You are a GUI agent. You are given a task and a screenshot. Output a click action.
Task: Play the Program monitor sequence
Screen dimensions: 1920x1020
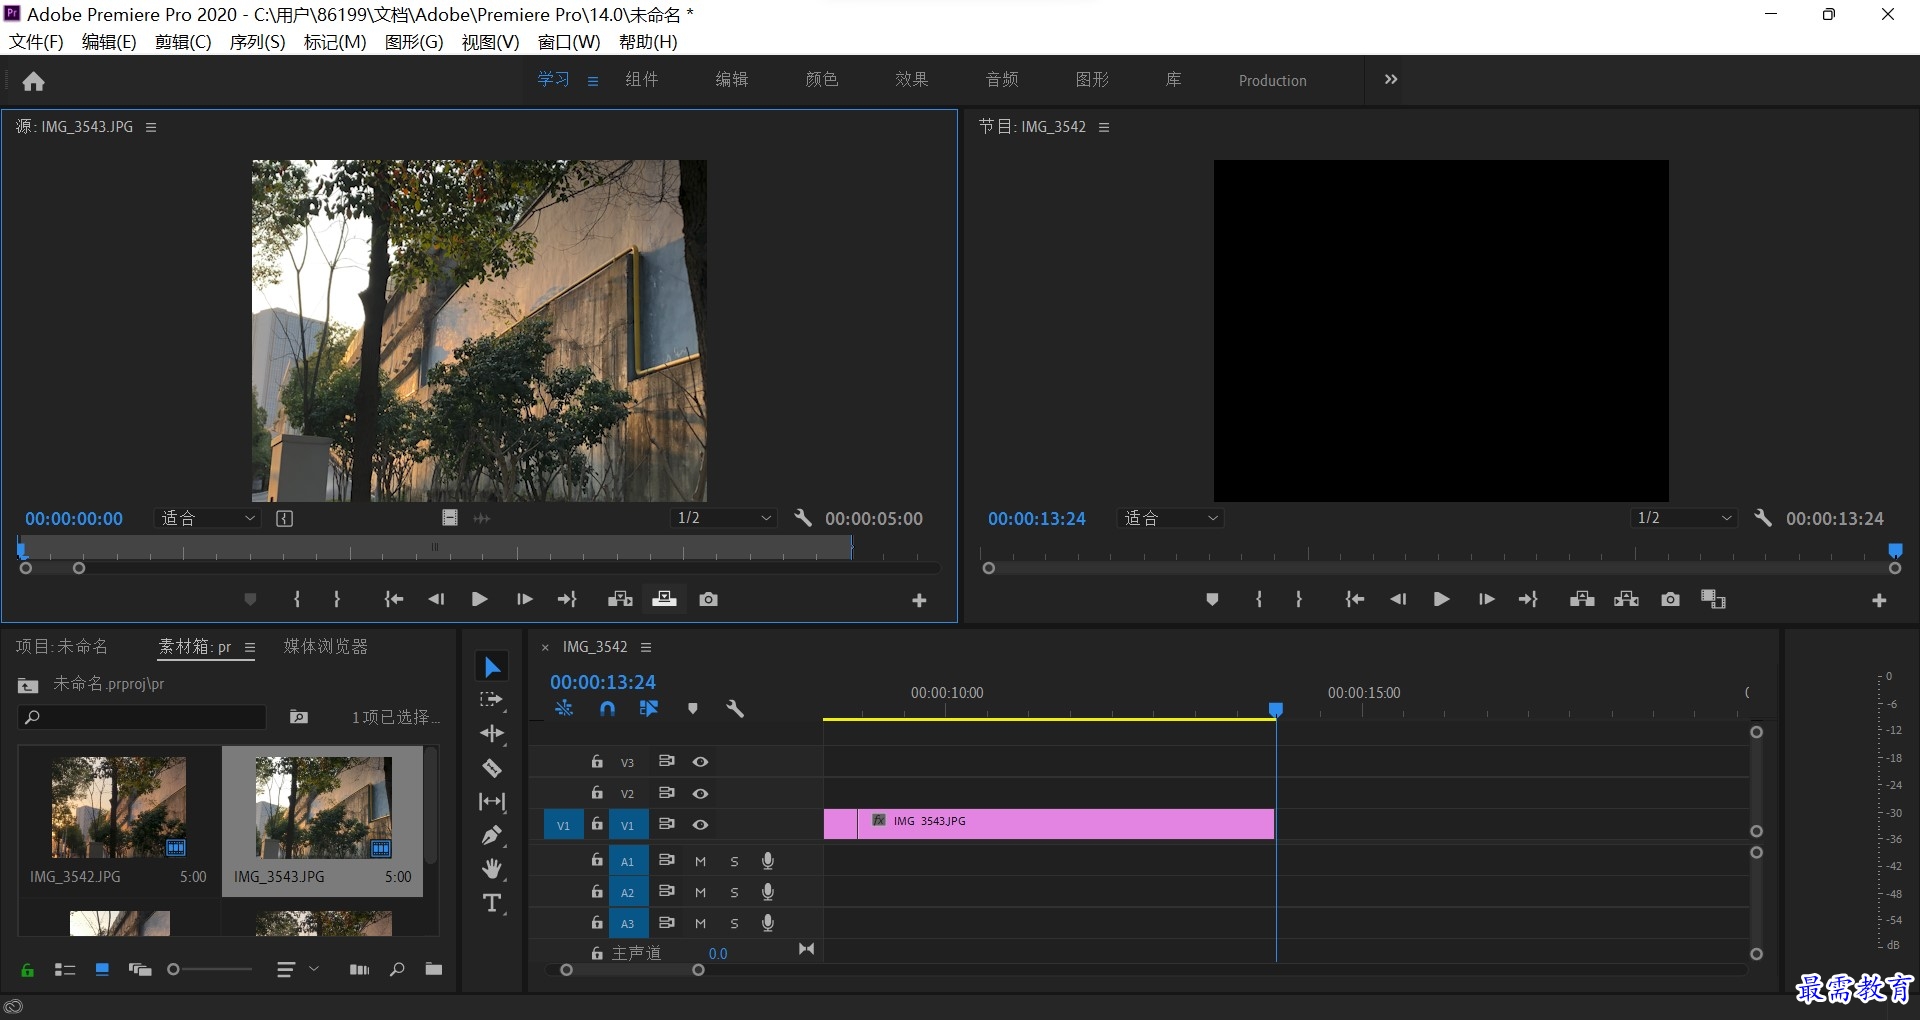click(1441, 599)
